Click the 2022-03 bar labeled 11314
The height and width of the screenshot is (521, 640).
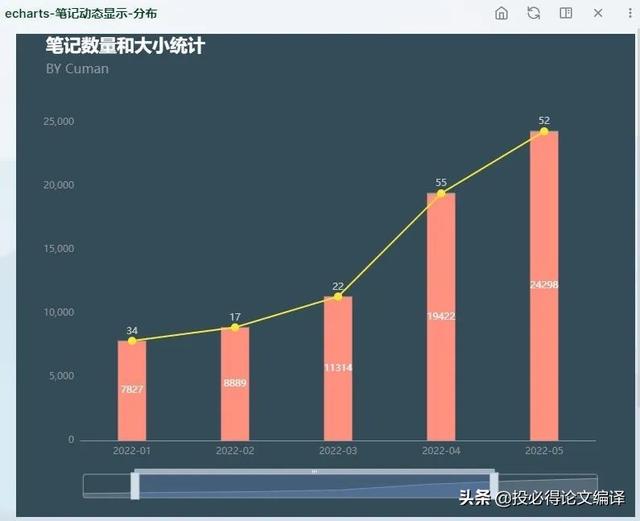[x=338, y=368]
